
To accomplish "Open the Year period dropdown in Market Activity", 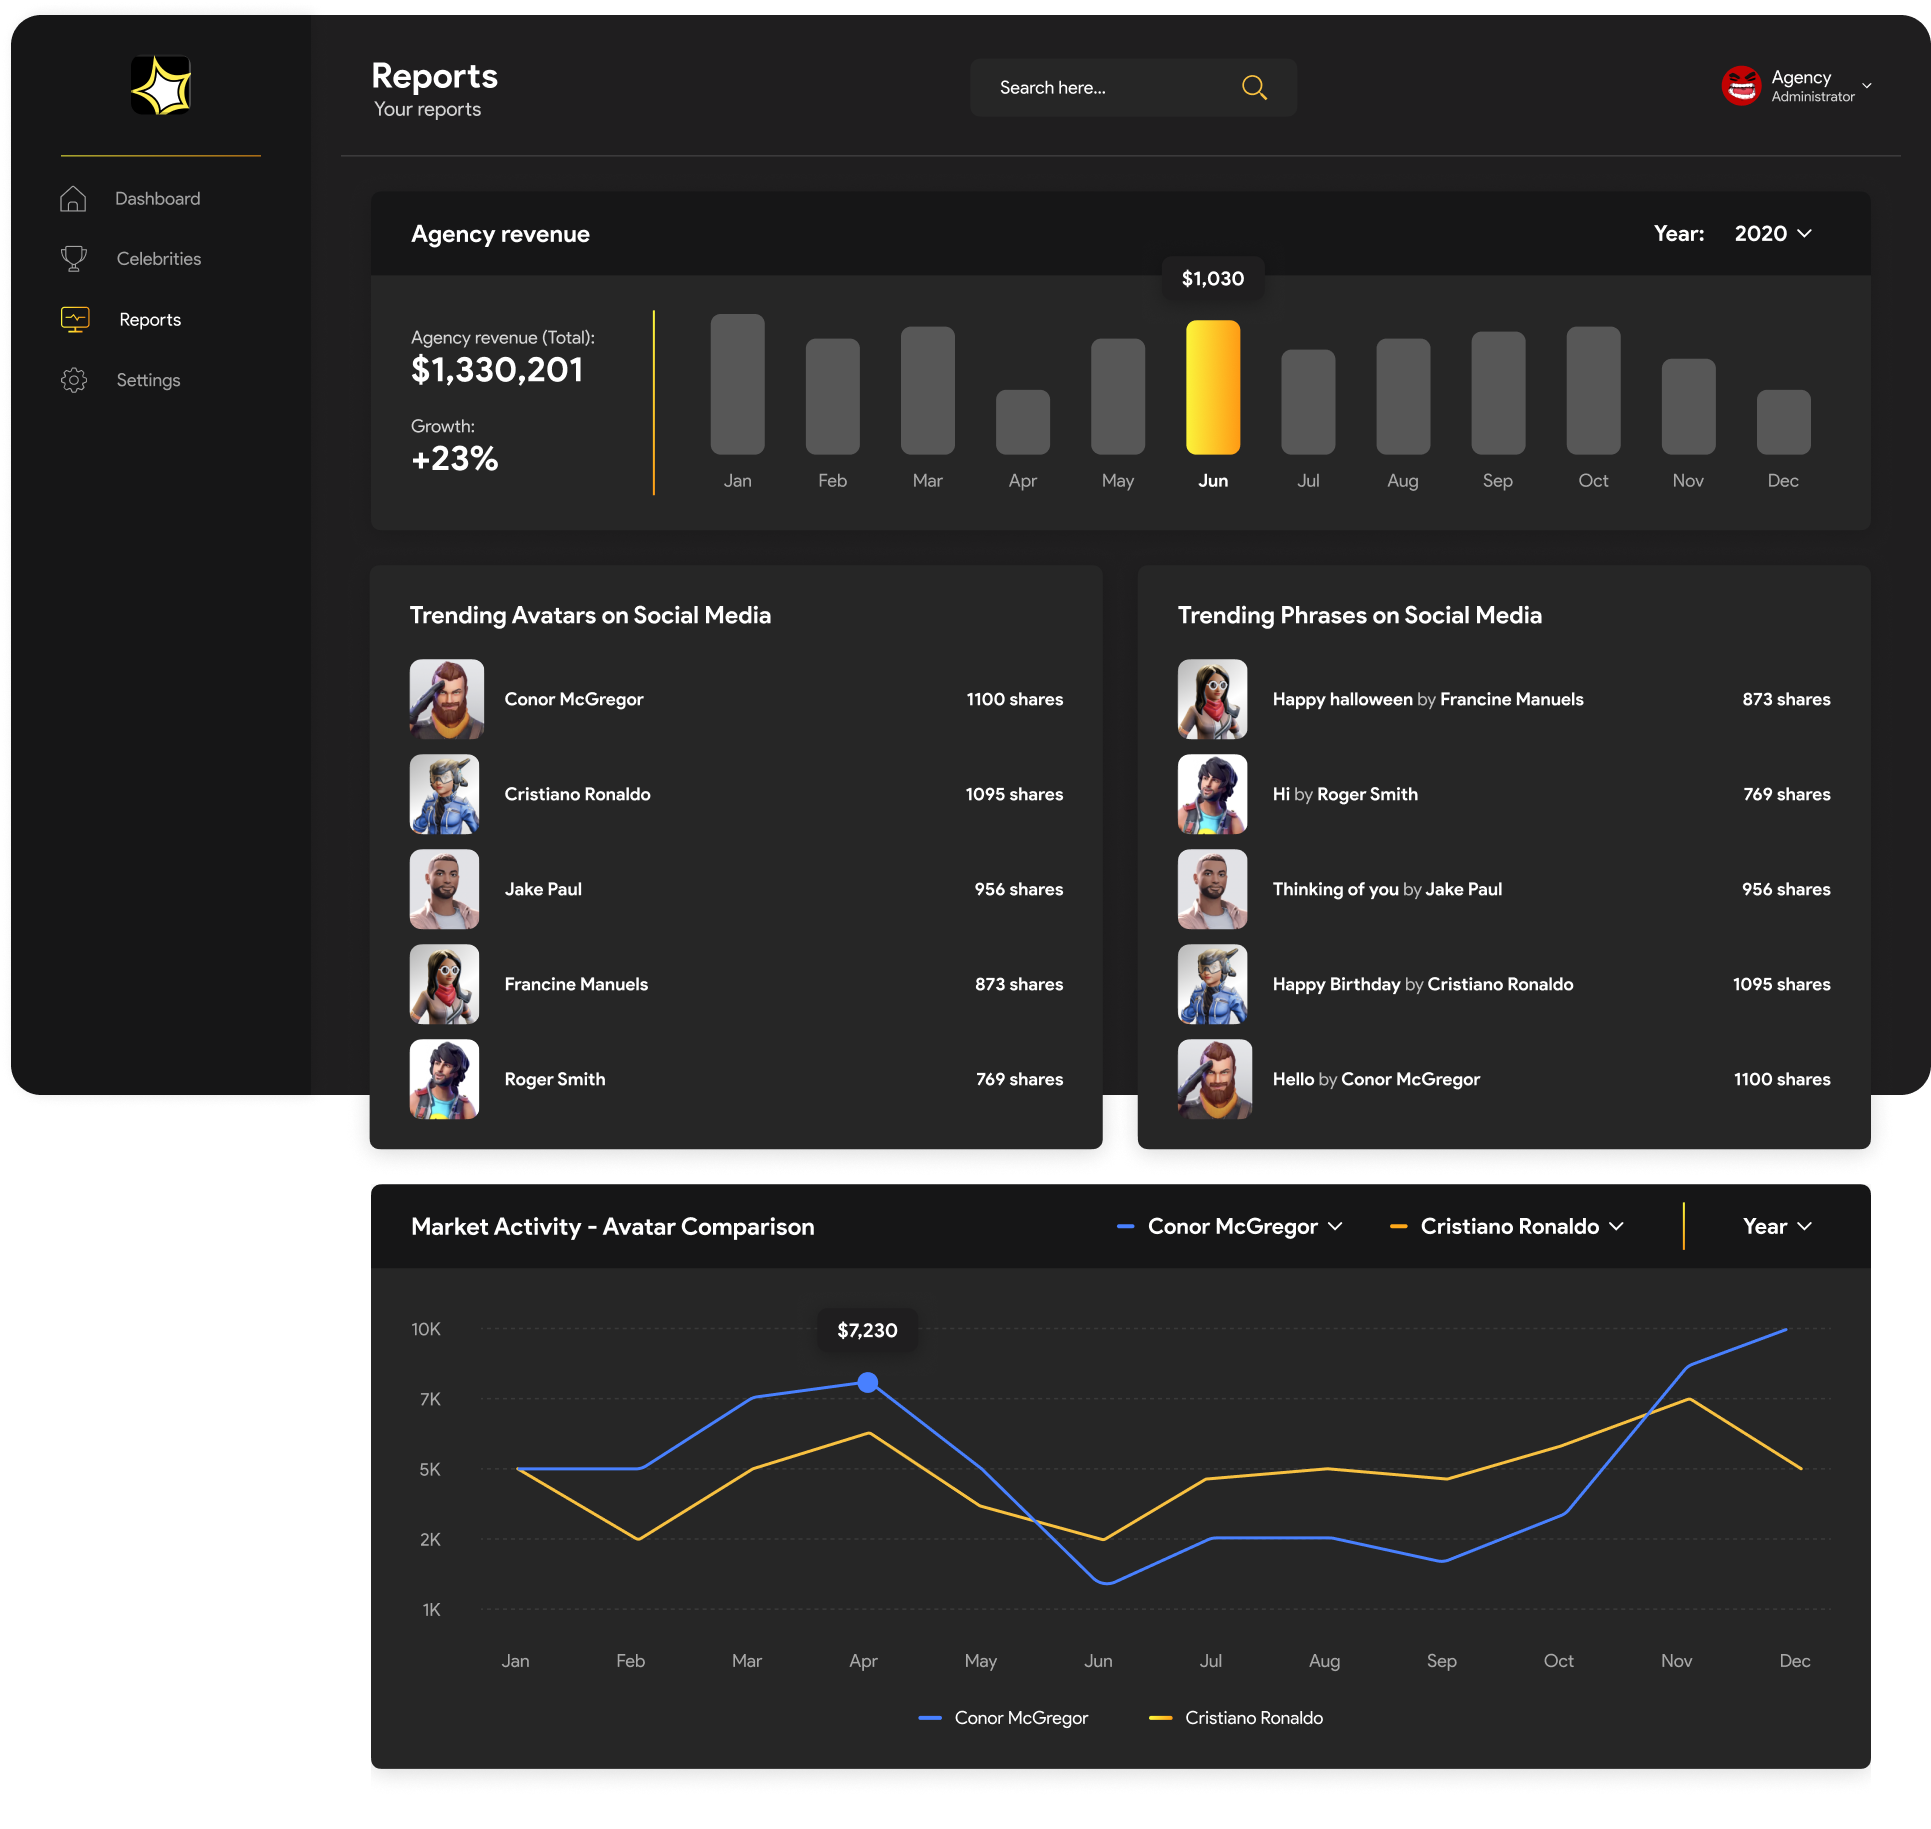I will coord(1777,1226).
